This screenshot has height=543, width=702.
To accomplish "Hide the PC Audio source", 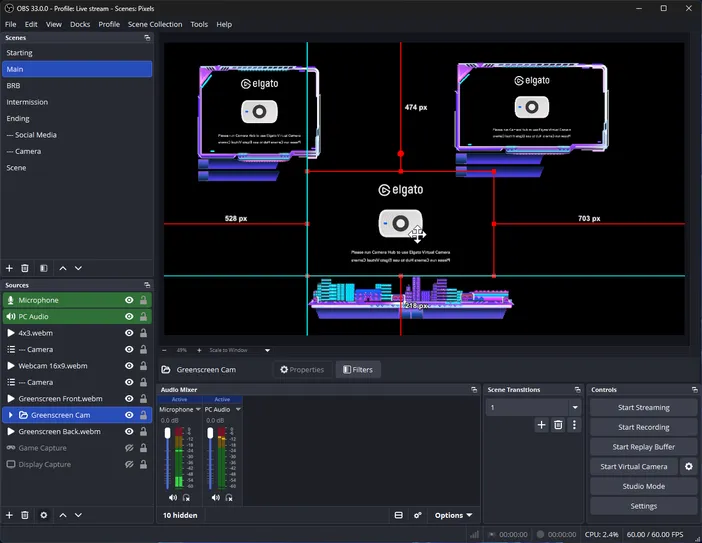I will pyautogui.click(x=129, y=316).
